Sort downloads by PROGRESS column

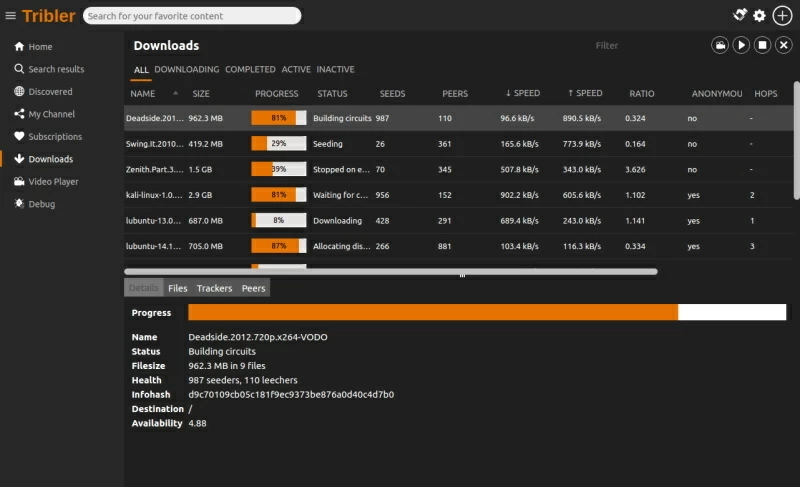pyautogui.click(x=277, y=93)
